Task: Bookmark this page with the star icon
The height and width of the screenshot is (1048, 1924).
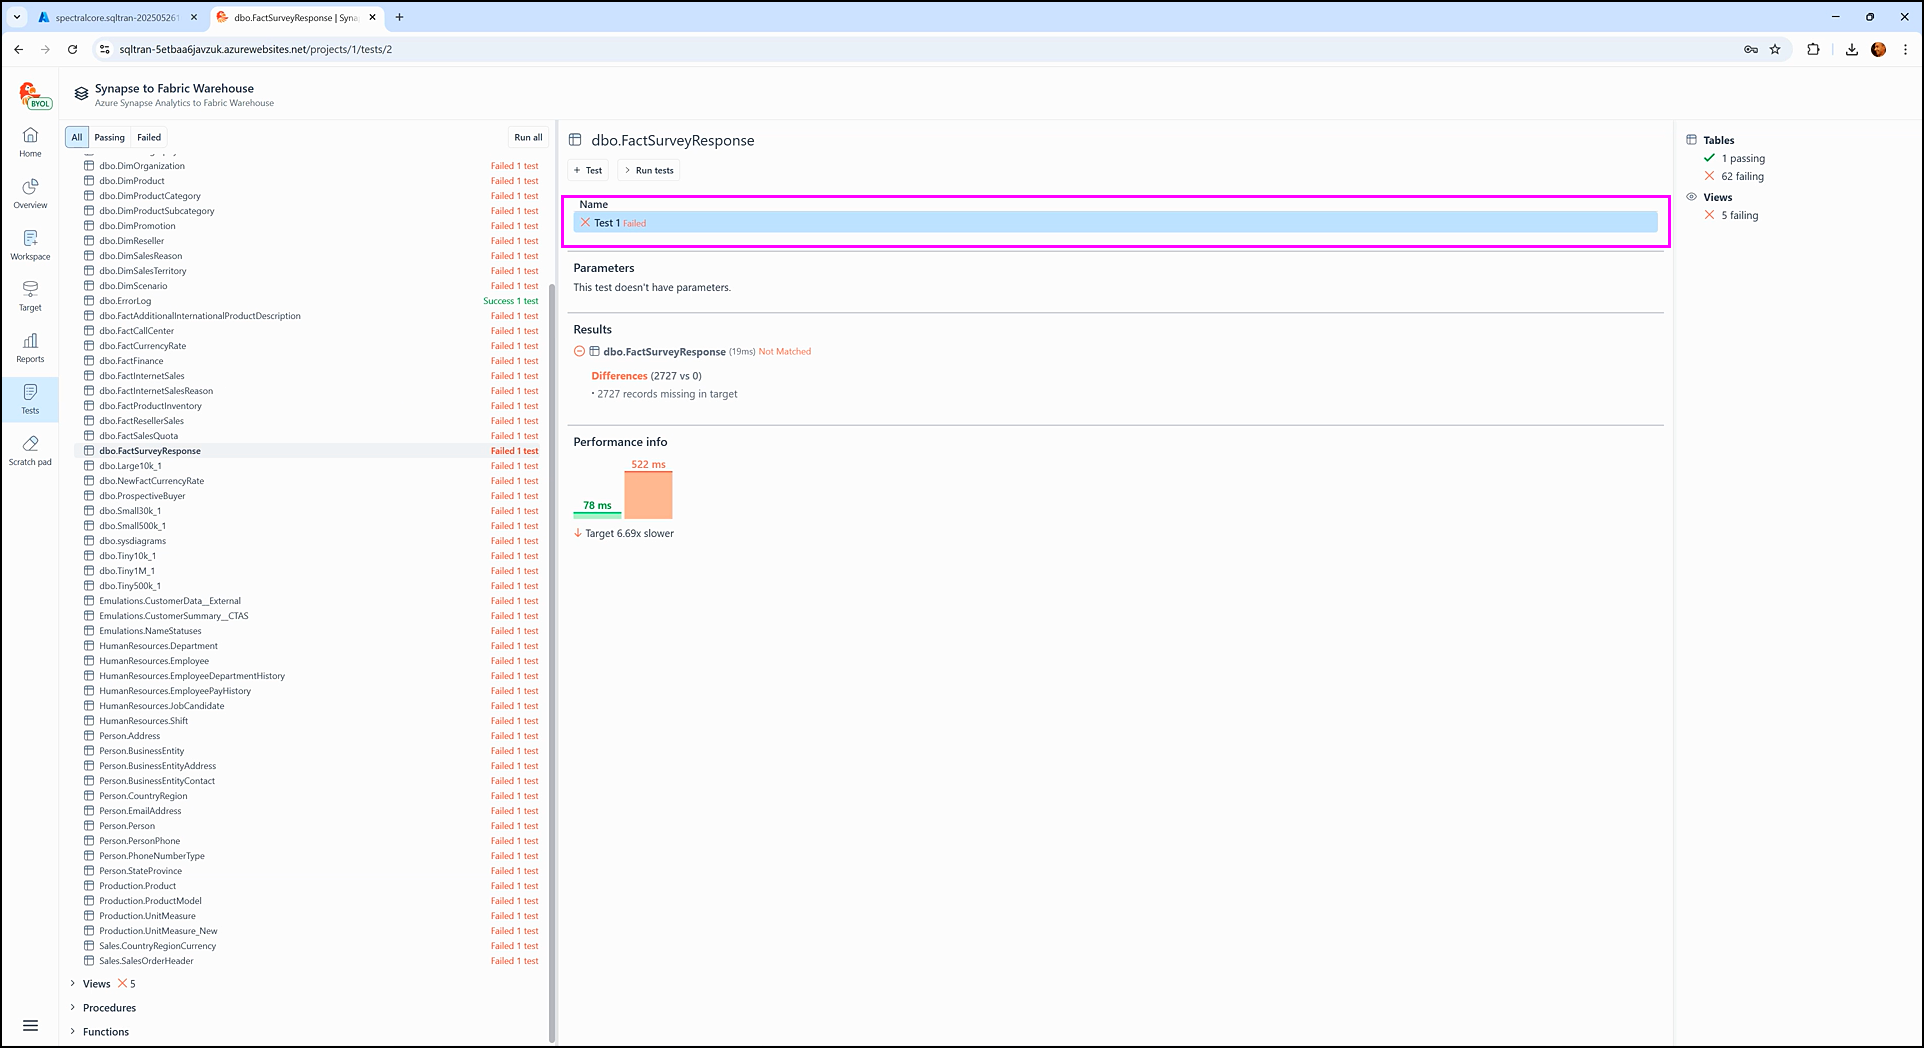Action: (1775, 49)
